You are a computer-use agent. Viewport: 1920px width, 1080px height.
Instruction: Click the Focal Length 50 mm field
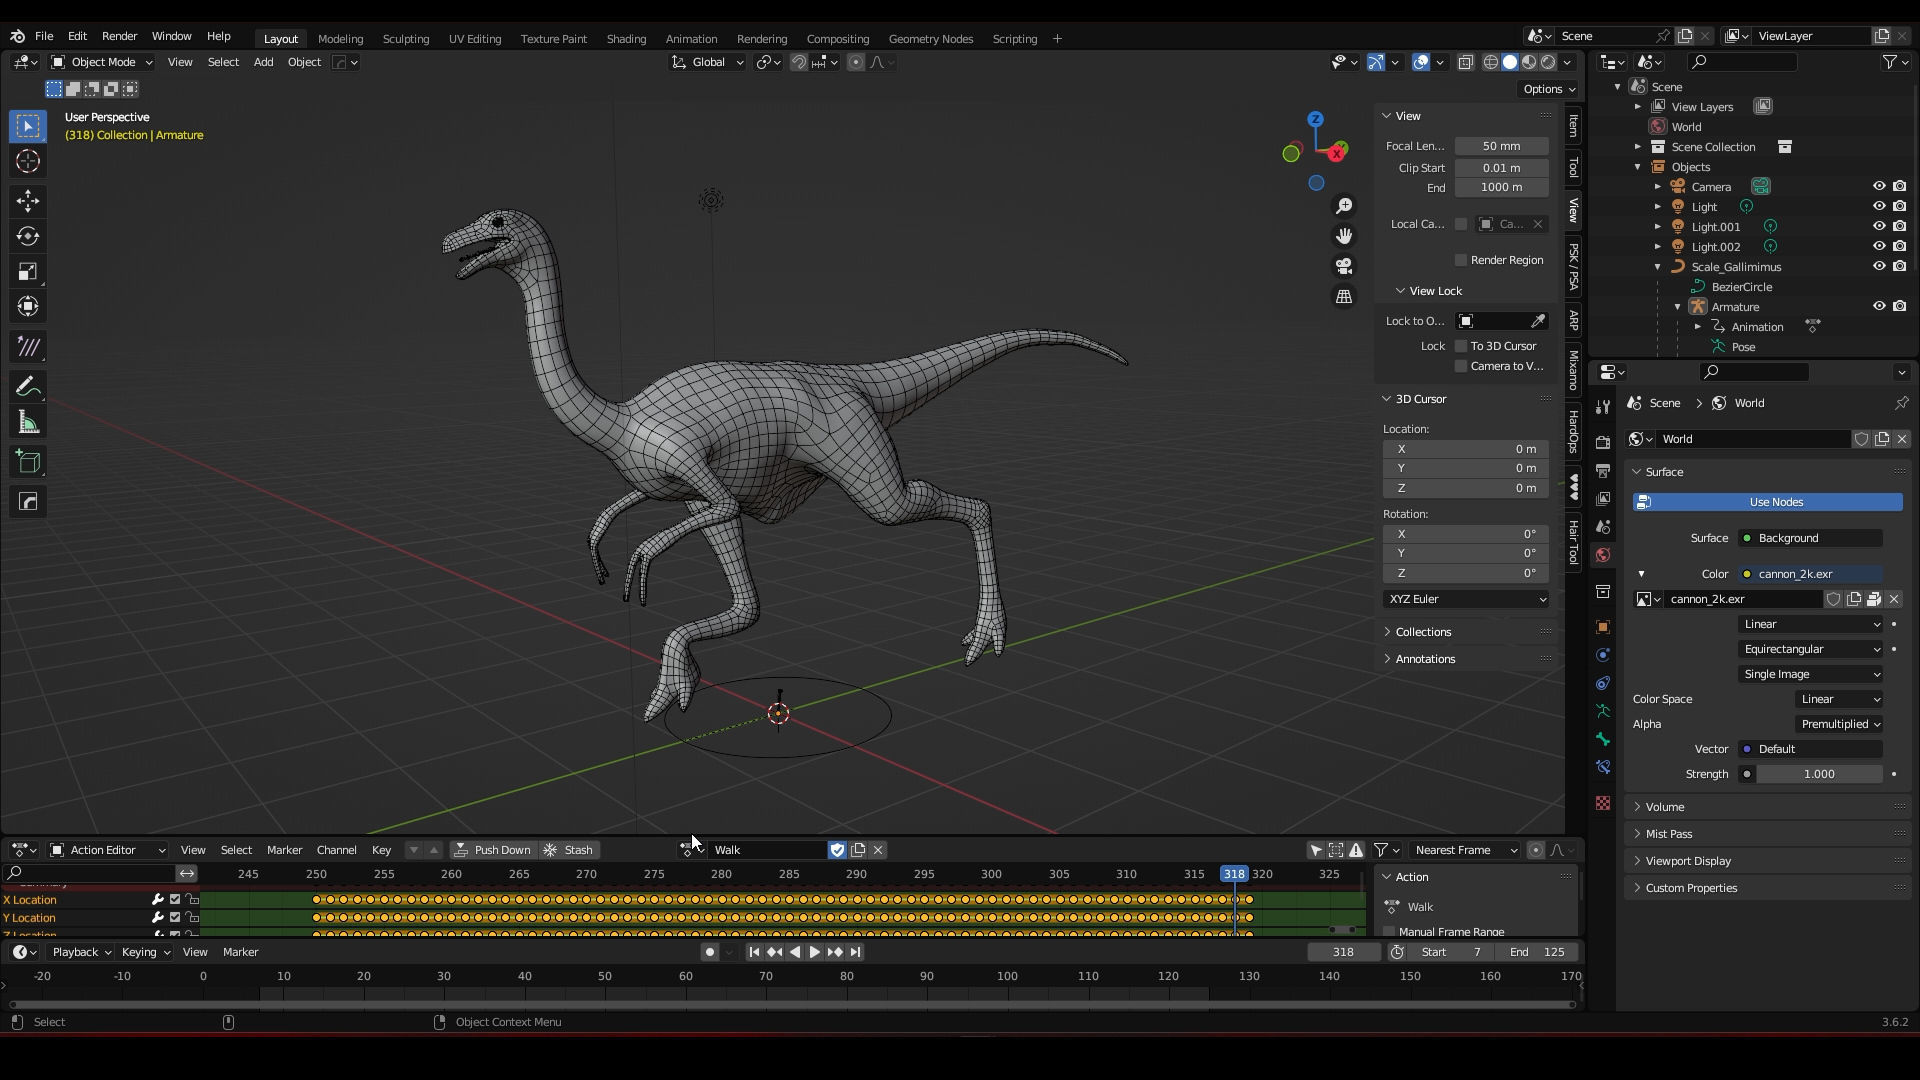(x=1501, y=146)
